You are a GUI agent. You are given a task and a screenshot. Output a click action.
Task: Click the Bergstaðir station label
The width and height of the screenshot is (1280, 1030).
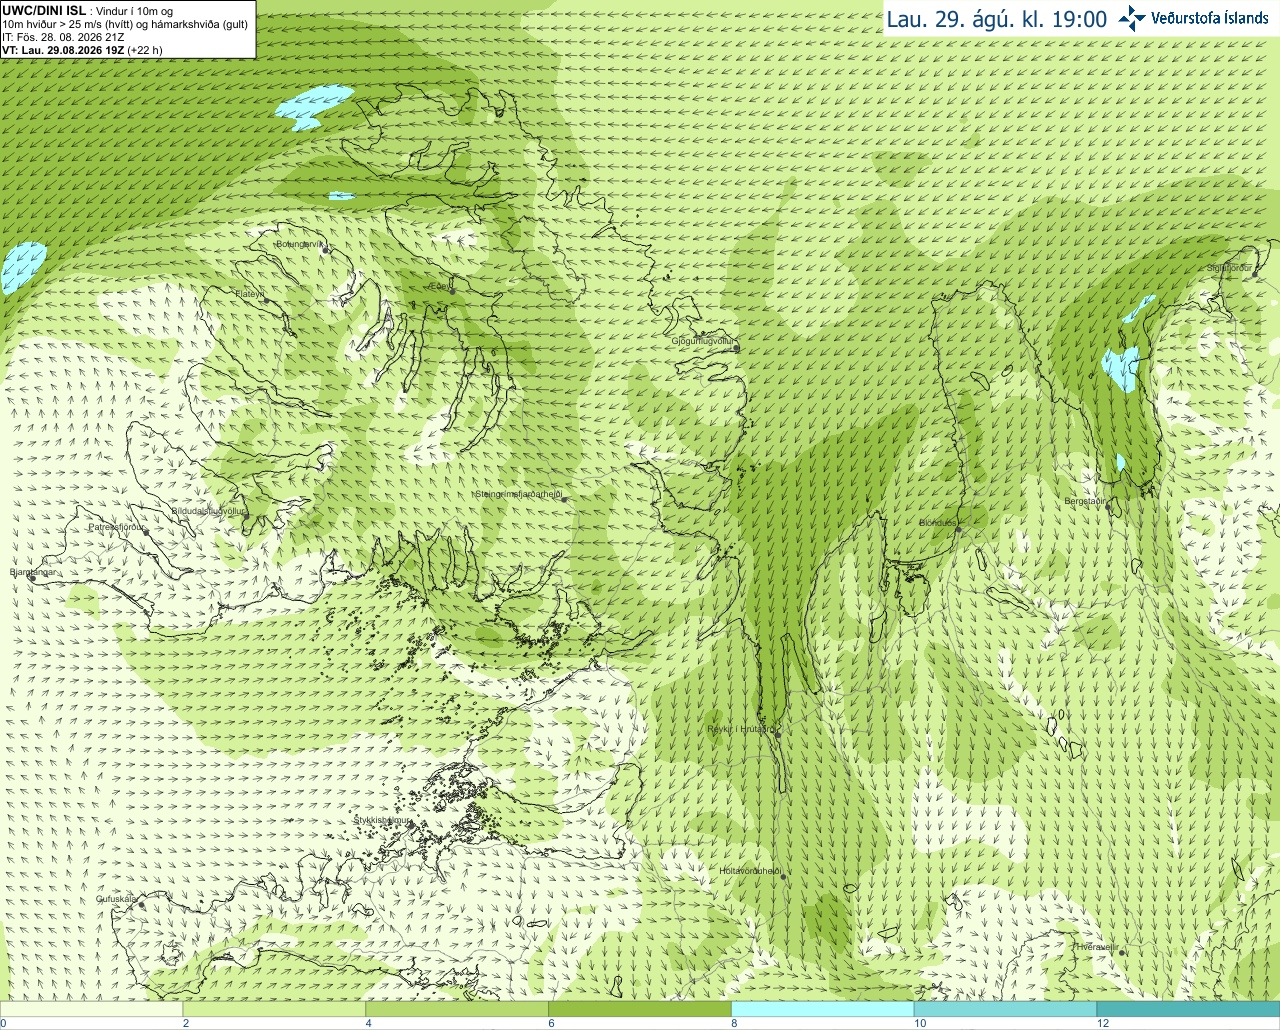pyautogui.click(x=1085, y=501)
